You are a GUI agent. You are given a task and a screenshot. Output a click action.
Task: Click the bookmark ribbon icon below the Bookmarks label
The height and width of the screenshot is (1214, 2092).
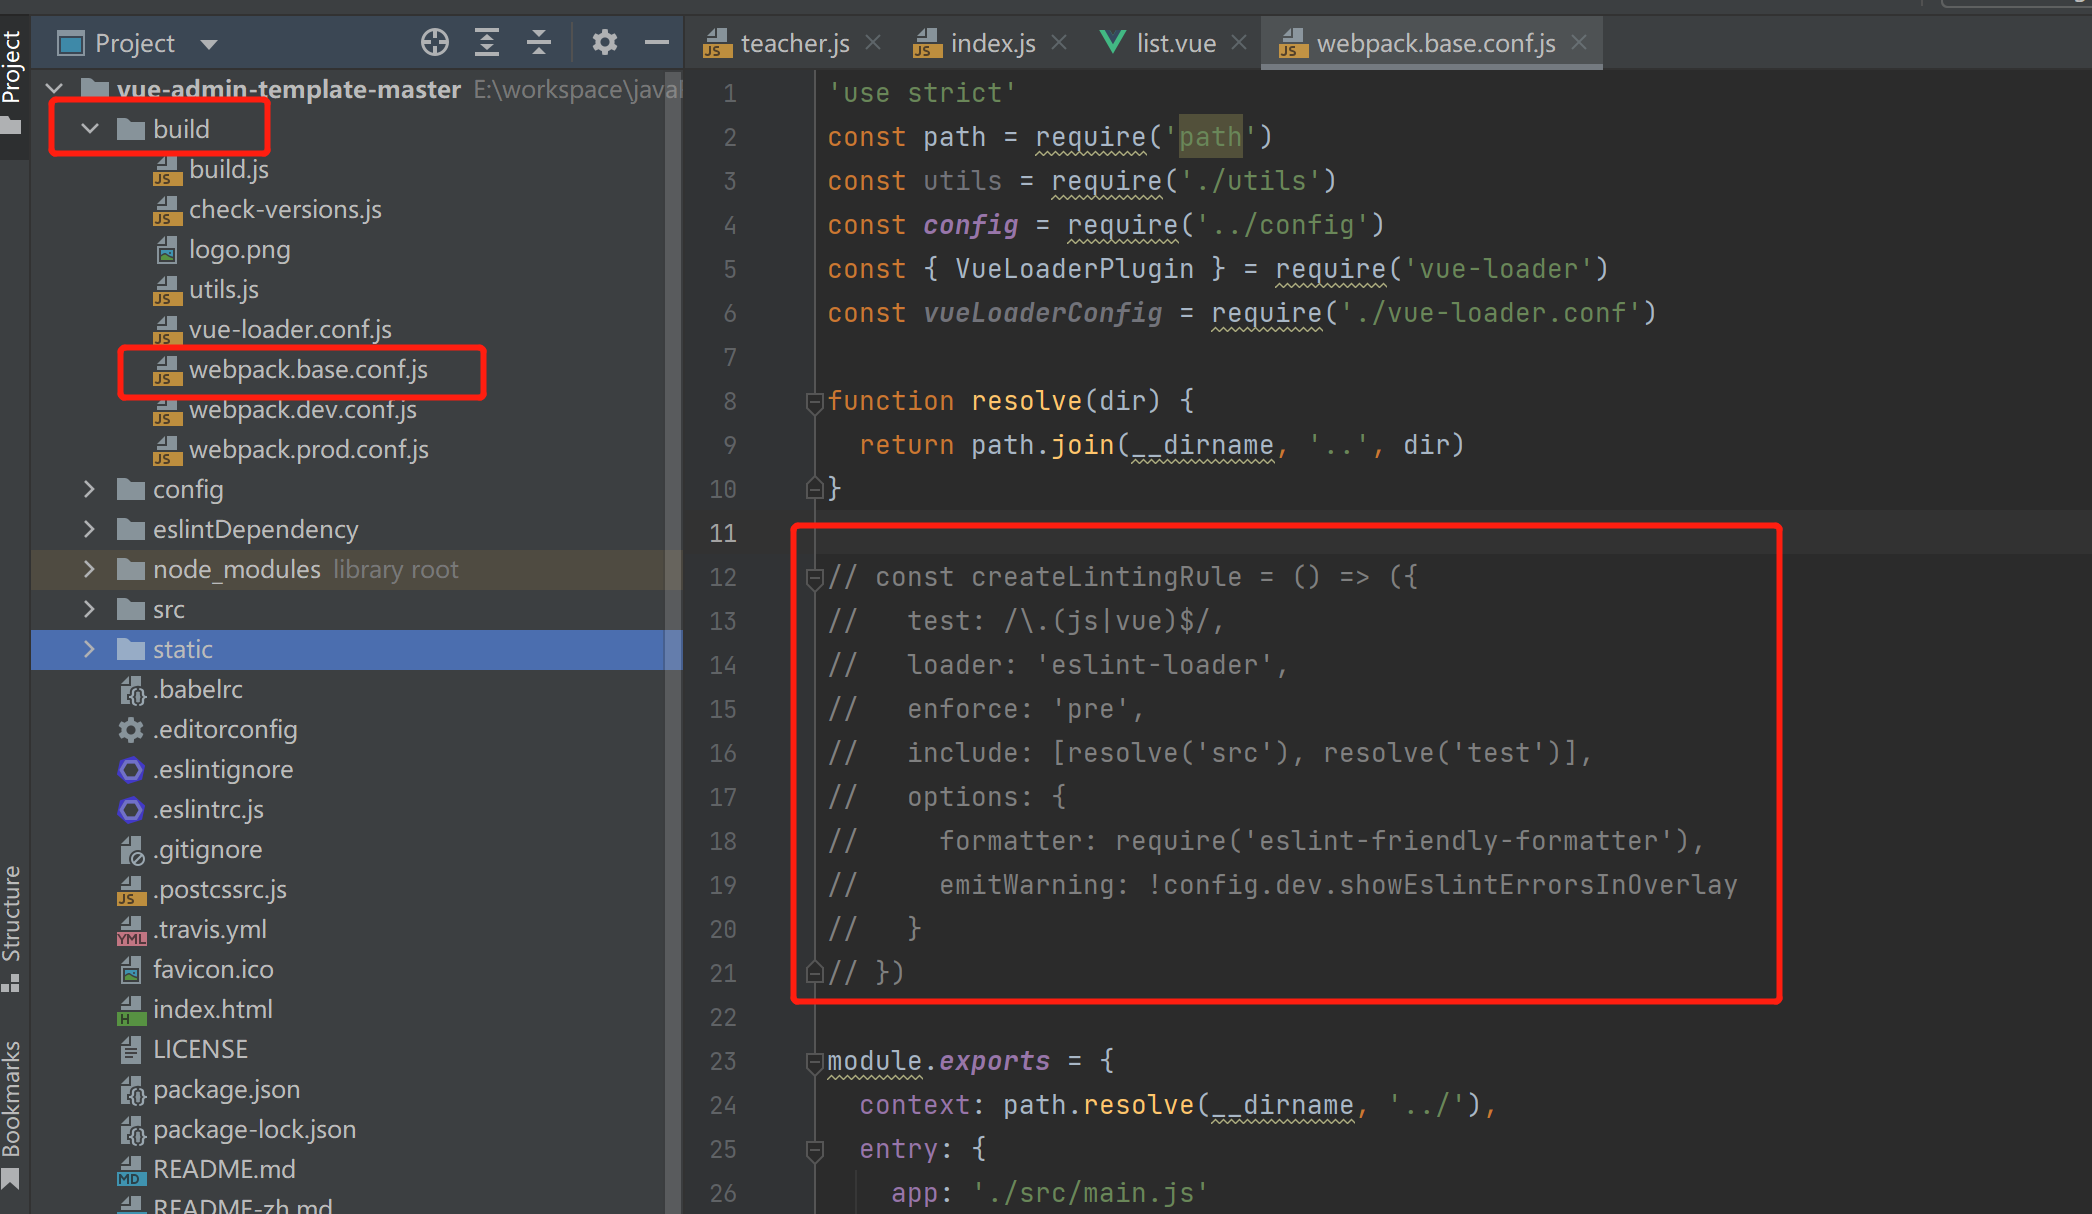coord(11,1180)
